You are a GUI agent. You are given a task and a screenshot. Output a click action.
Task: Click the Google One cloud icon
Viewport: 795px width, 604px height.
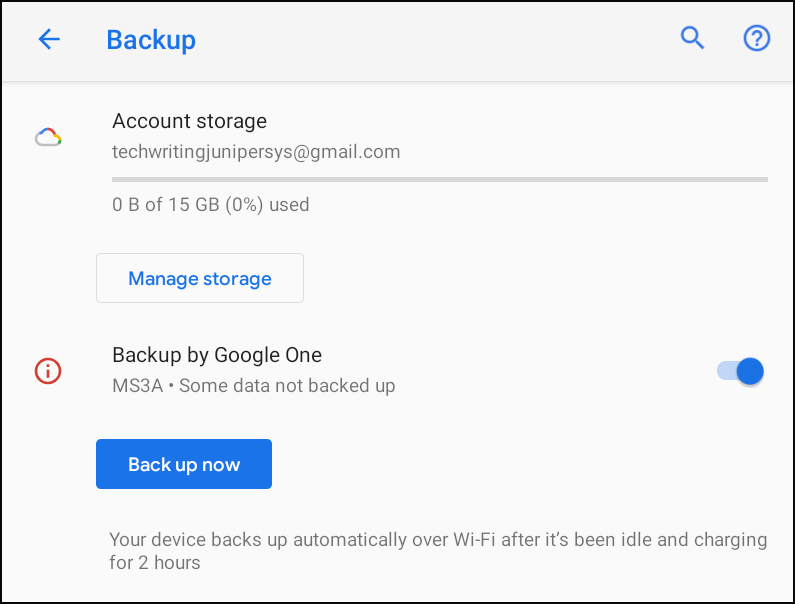(x=48, y=137)
